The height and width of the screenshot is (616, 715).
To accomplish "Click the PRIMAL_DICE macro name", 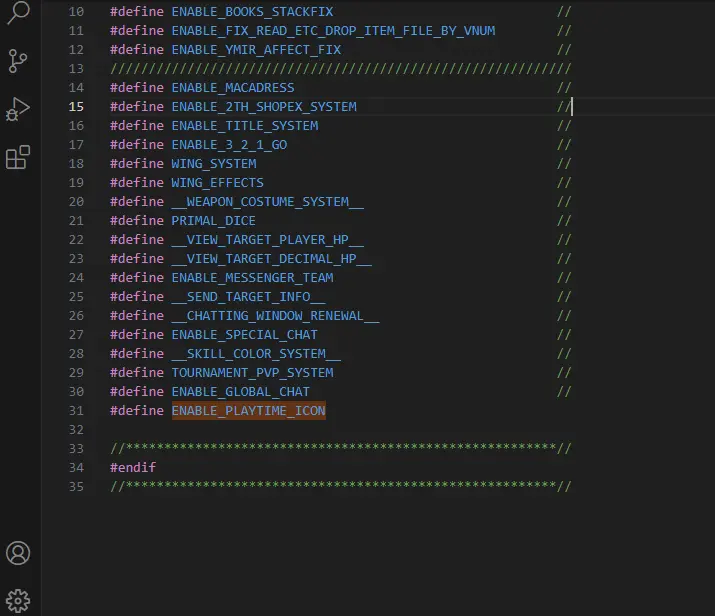I will 213,221.
